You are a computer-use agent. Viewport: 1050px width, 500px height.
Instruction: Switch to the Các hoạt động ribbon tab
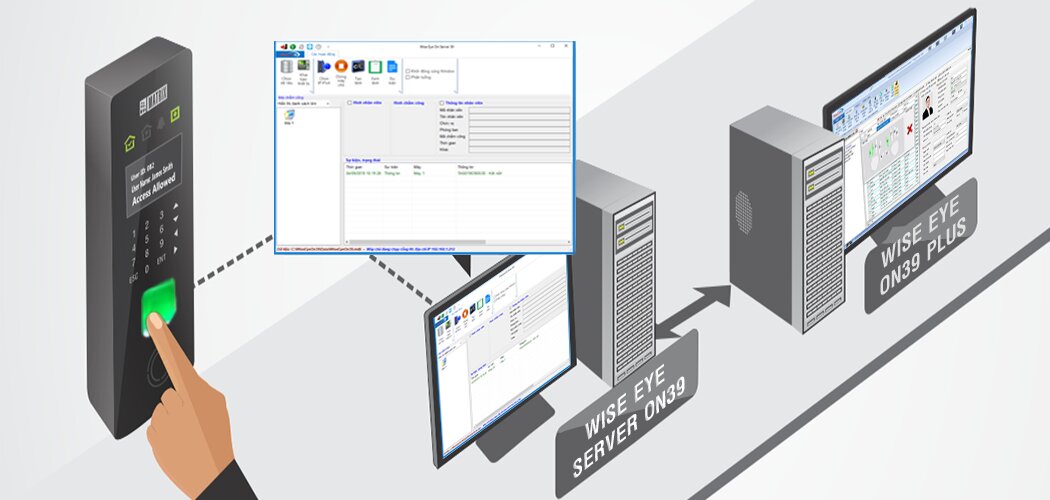pyautogui.click(x=311, y=53)
